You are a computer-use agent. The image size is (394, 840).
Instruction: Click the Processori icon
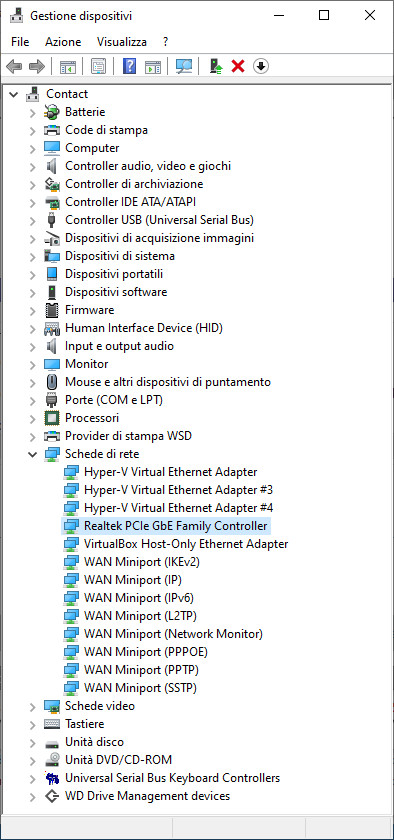click(x=52, y=418)
